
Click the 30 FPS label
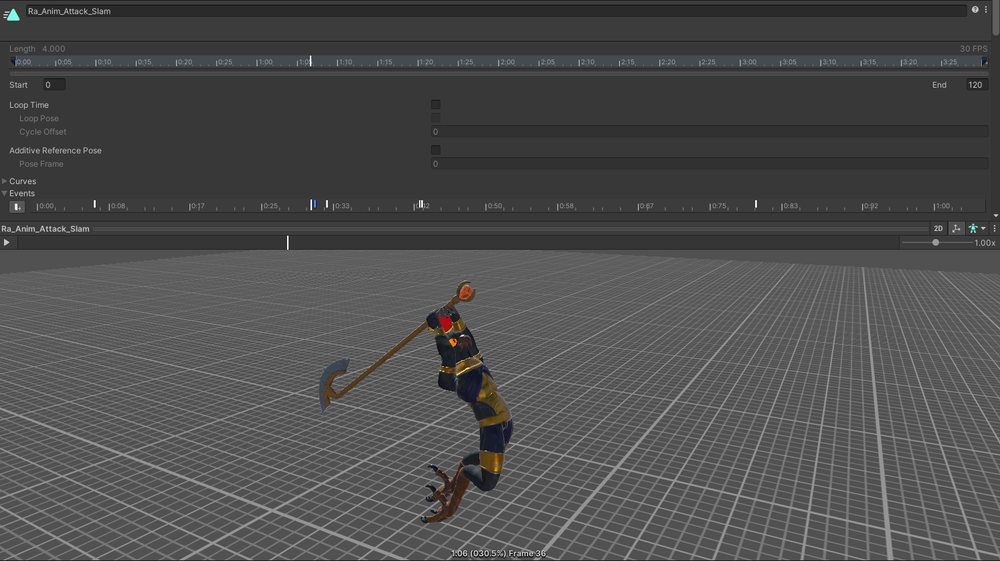(973, 48)
